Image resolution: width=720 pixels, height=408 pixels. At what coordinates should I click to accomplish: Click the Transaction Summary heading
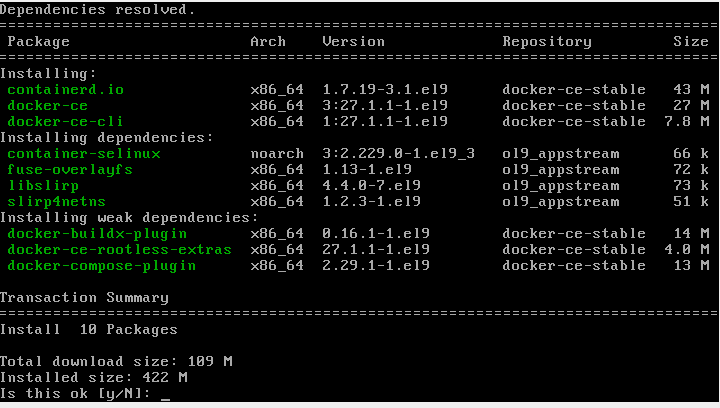pyautogui.click(x=84, y=298)
